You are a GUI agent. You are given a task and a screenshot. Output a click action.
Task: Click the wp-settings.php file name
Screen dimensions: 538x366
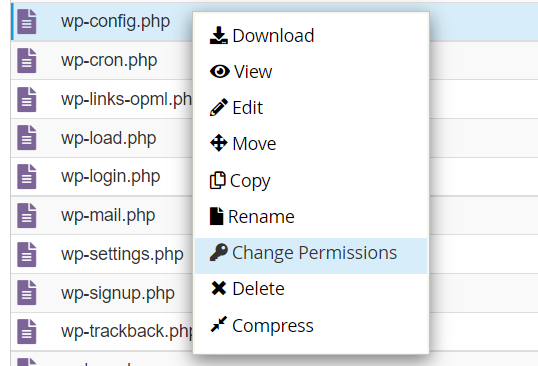tap(122, 254)
